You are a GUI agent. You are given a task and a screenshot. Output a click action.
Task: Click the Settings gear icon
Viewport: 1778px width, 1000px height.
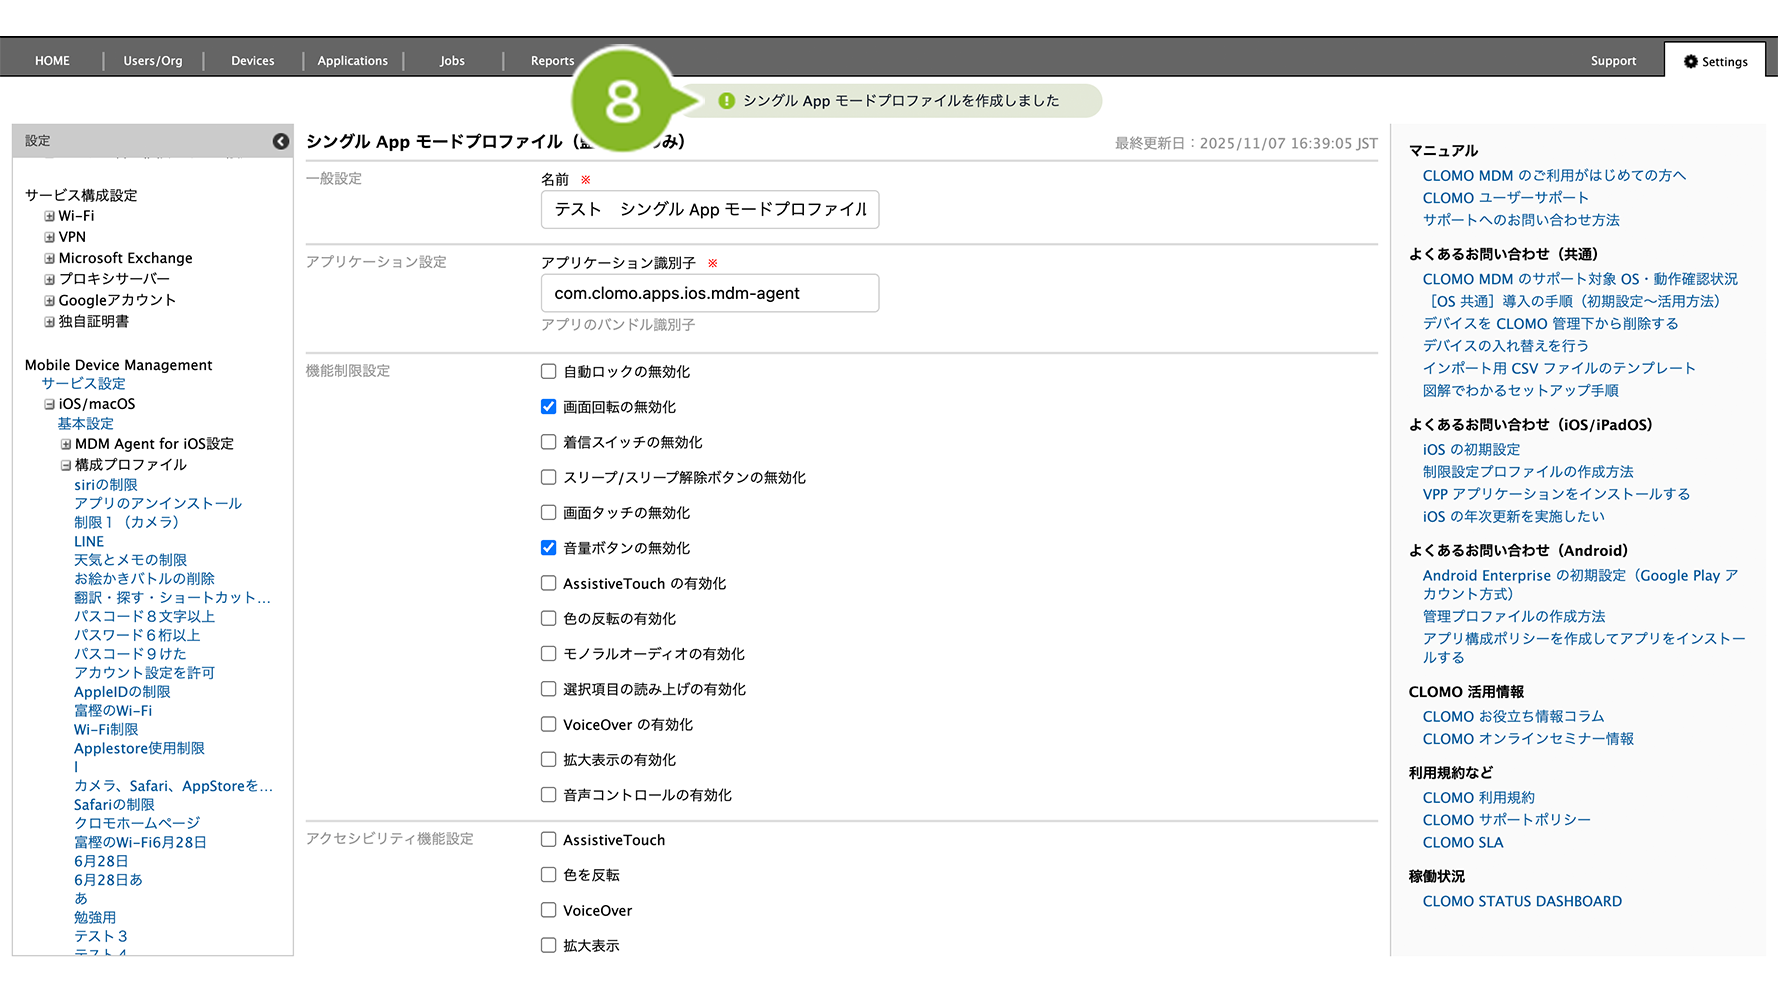point(1690,61)
